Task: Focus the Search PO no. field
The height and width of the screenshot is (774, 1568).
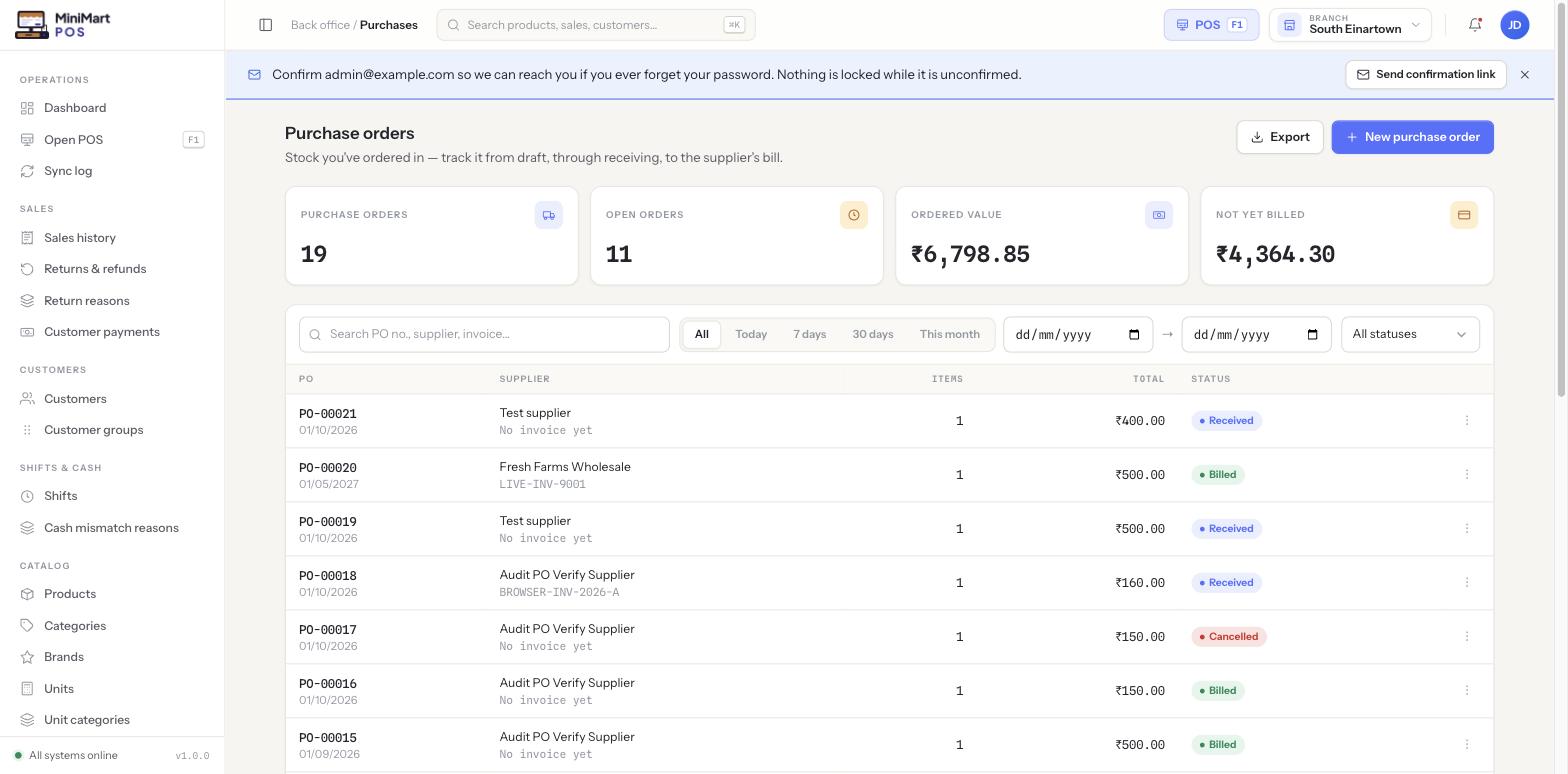Action: point(484,335)
